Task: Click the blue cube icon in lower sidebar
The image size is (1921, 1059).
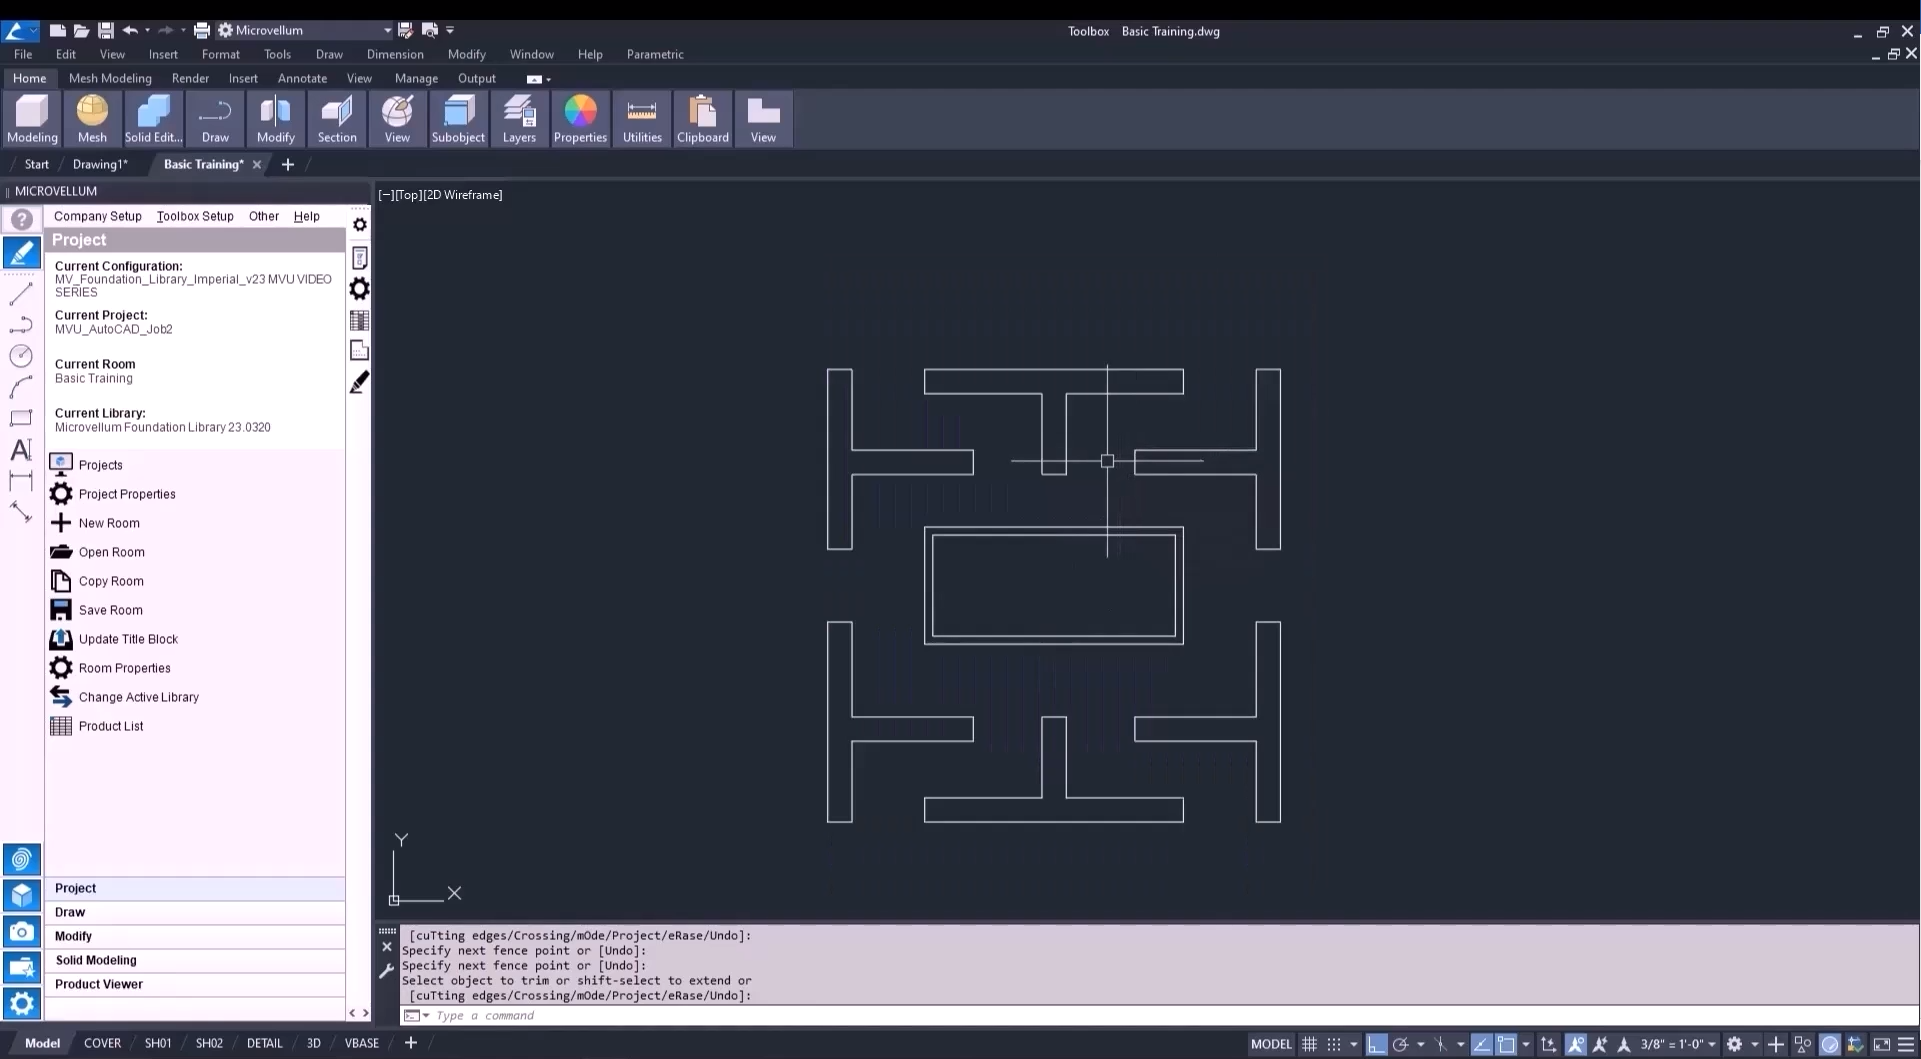Action: tap(21, 895)
